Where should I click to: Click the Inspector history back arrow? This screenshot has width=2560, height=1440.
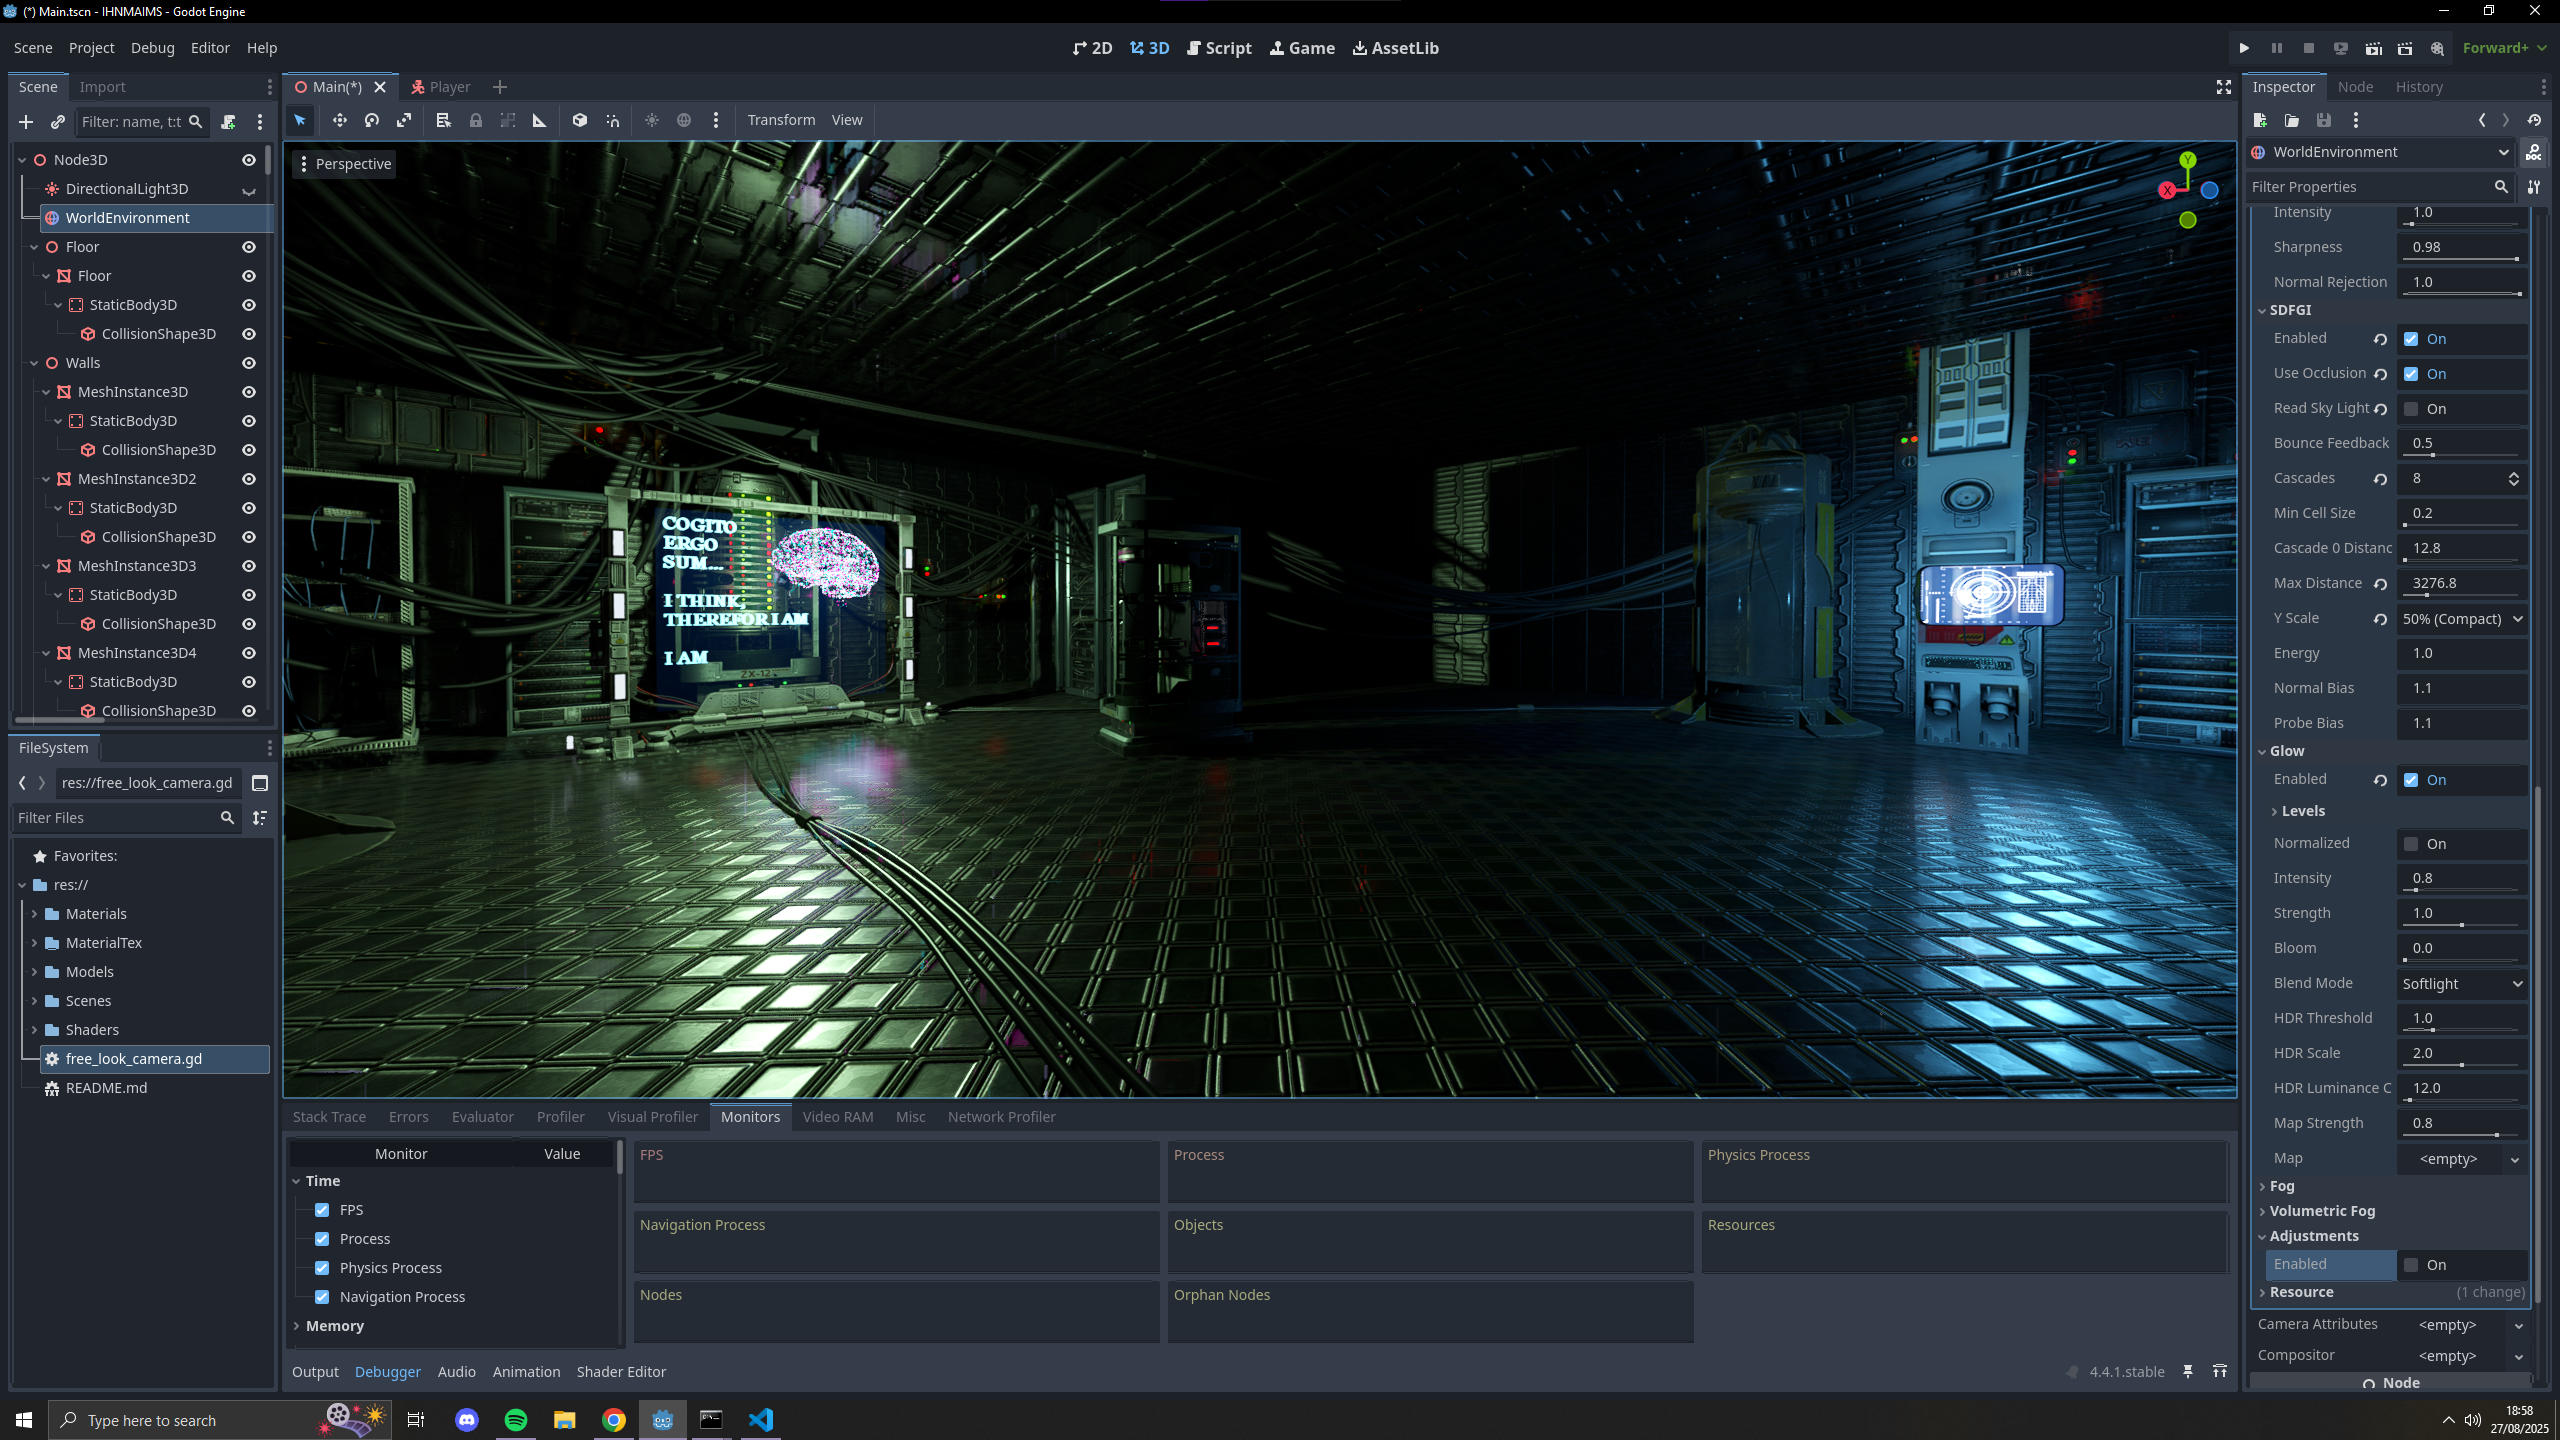coord(2482,120)
